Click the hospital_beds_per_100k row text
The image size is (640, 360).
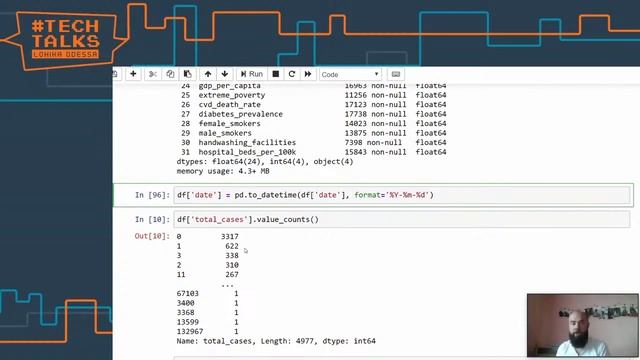tap(247, 152)
